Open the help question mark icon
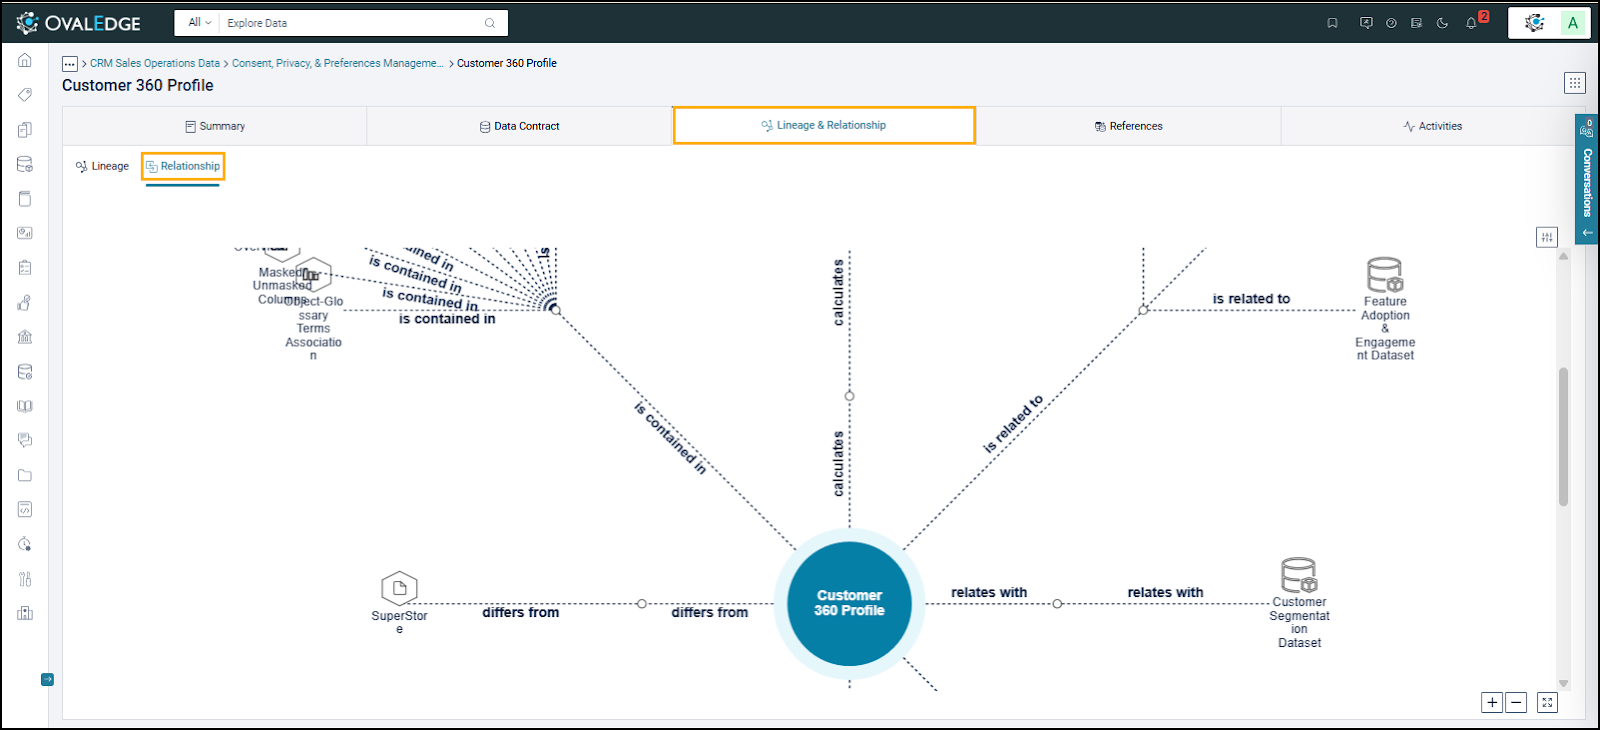This screenshot has width=1600, height=730. coord(1391,23)
